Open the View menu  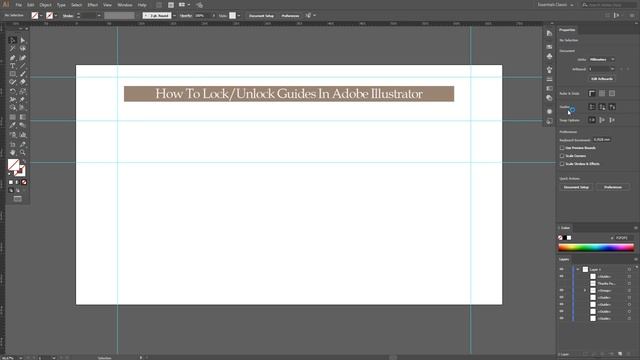(x=107, y=5)
